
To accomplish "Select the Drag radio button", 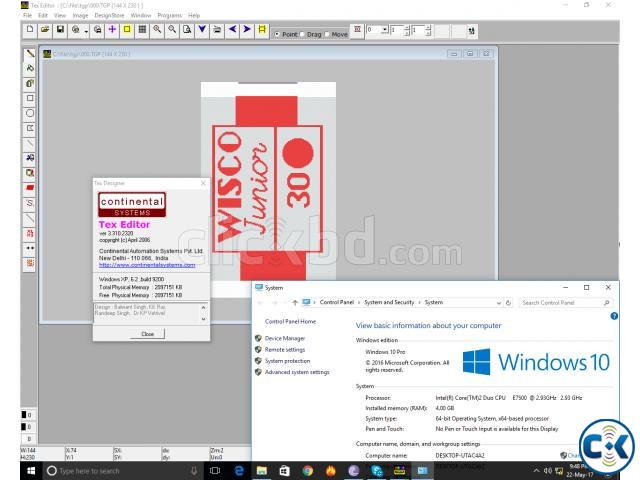I will (x=302, y=34).
